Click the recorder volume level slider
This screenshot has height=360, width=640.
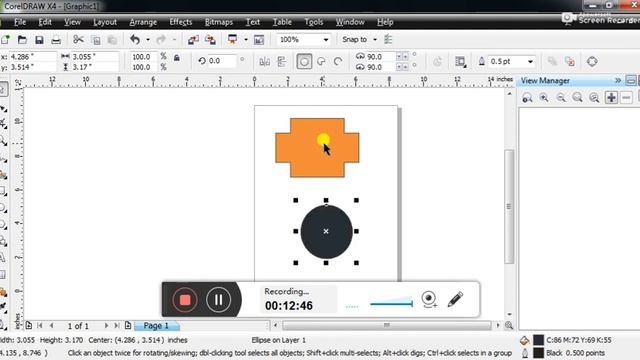(391, 303)
